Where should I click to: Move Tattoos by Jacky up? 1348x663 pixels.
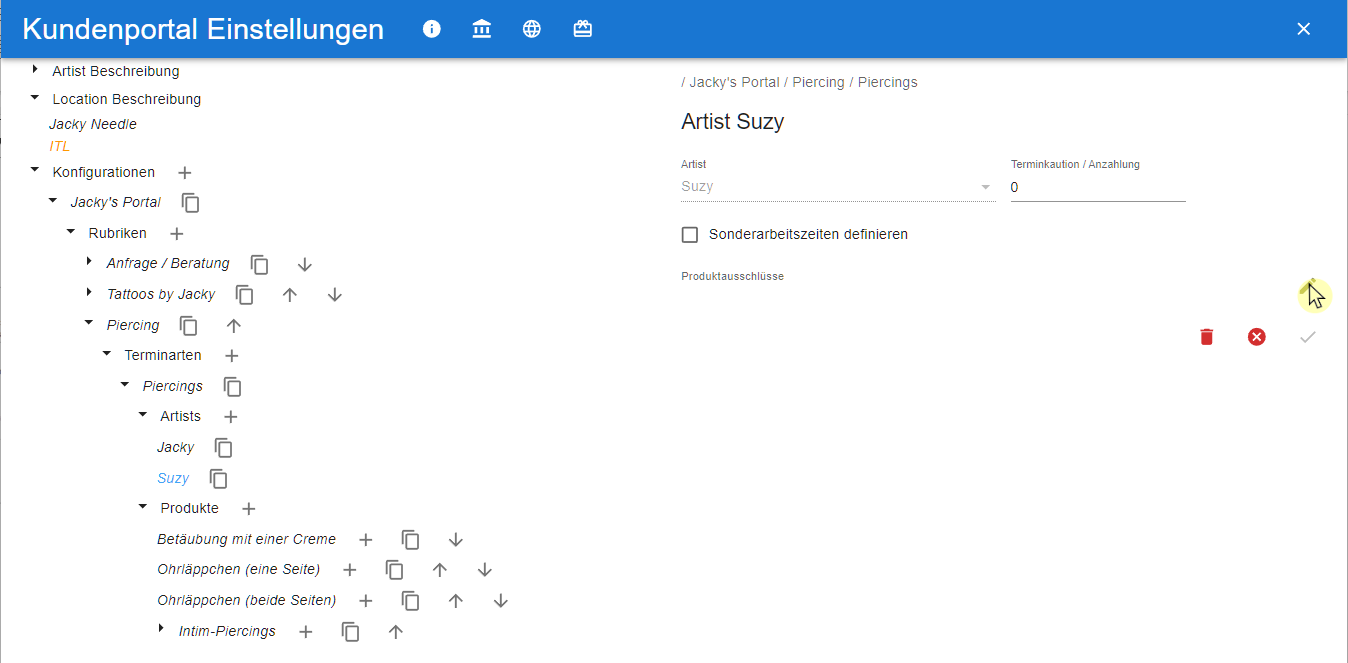290,295
